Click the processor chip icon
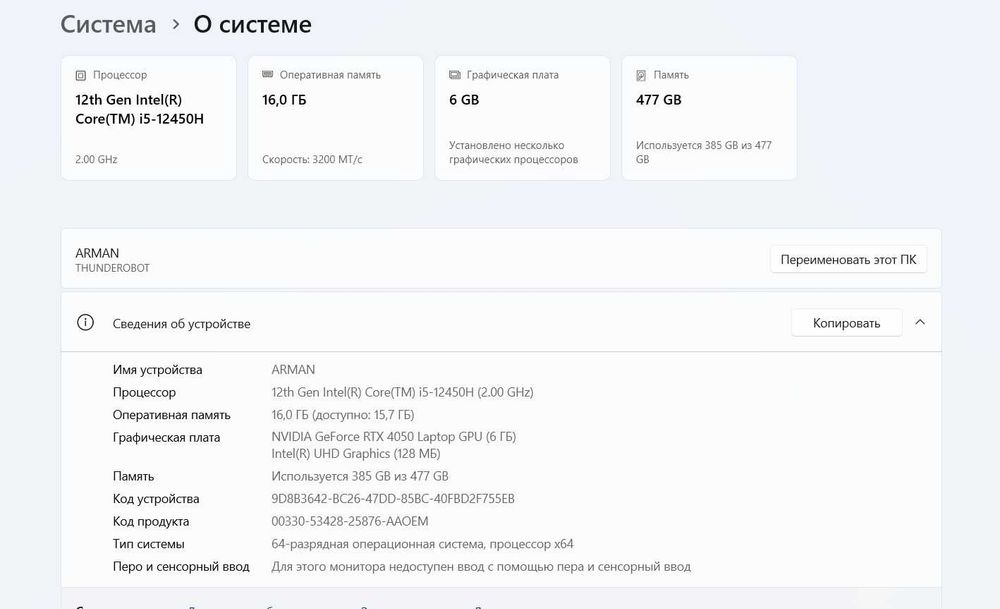This screenshot has height=609, width=1000. point(80,75)
